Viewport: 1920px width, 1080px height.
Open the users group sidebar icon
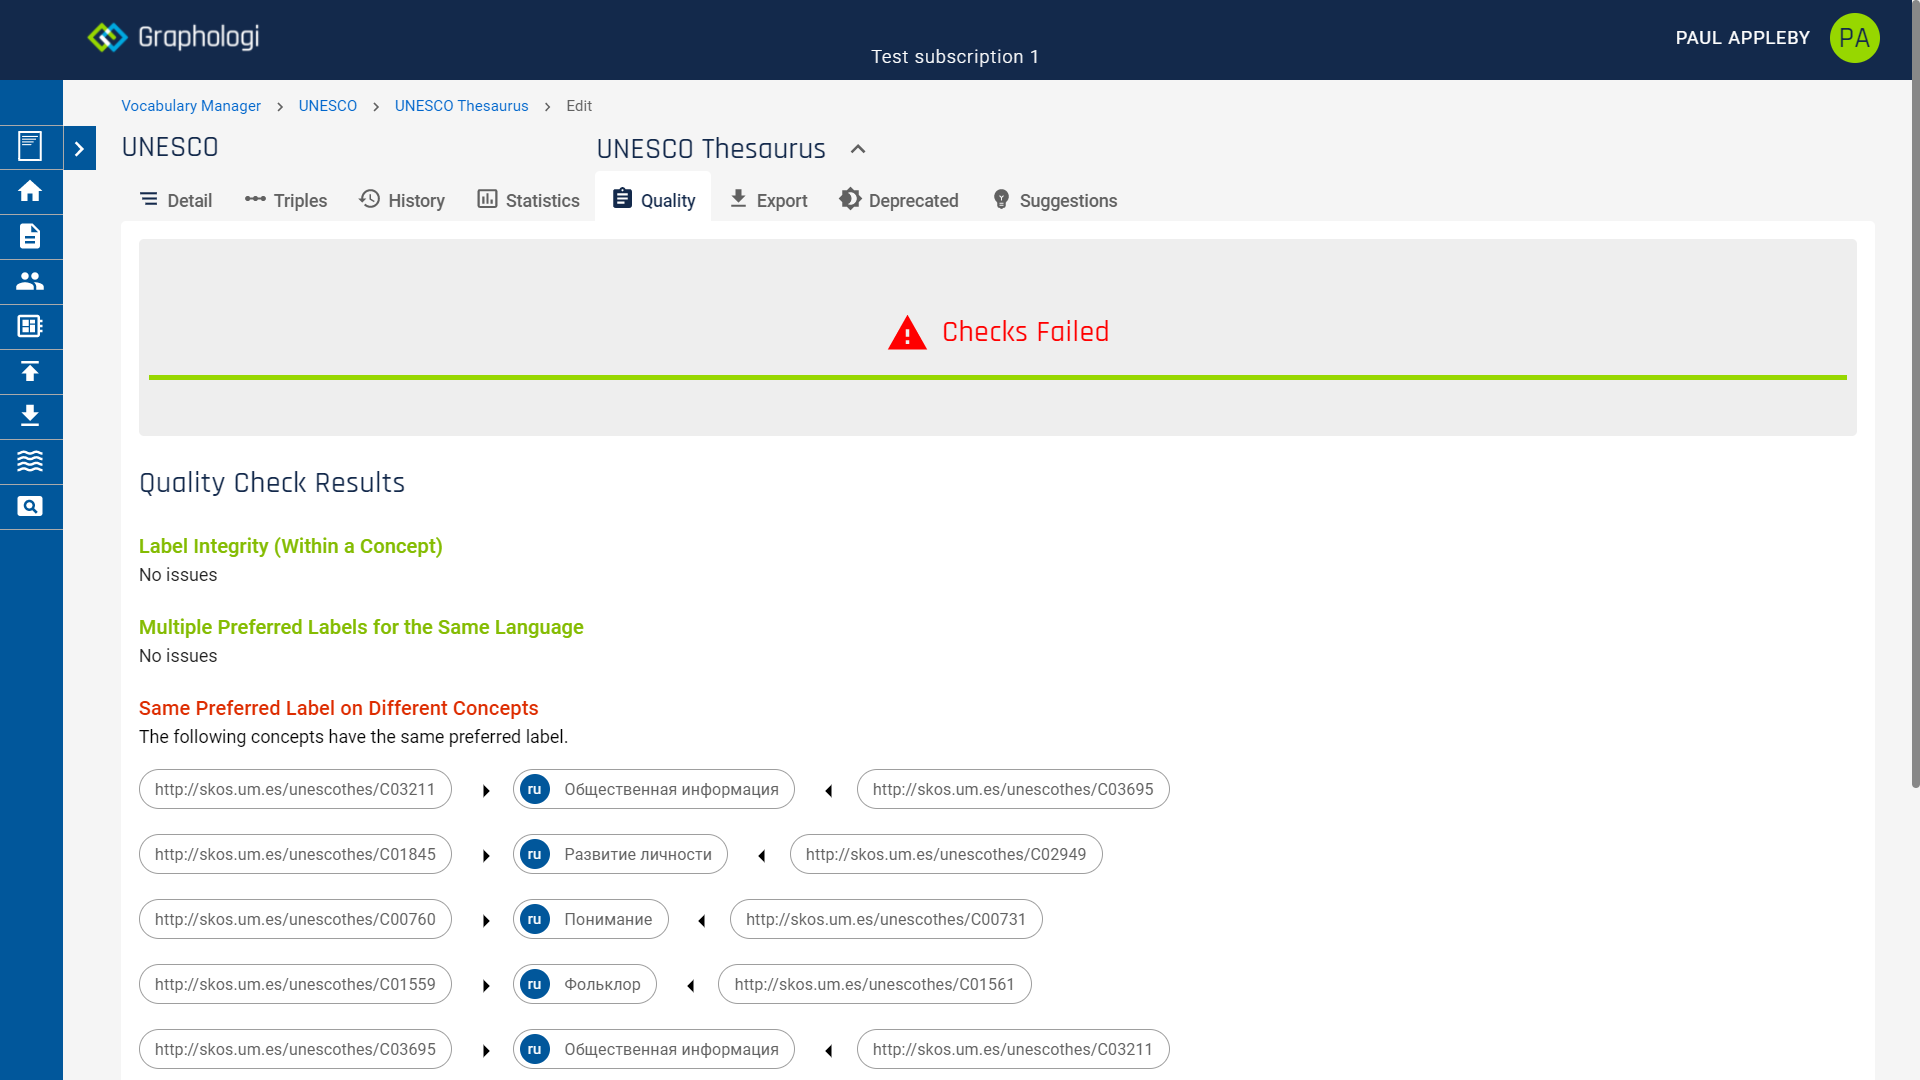coord(30,282)
